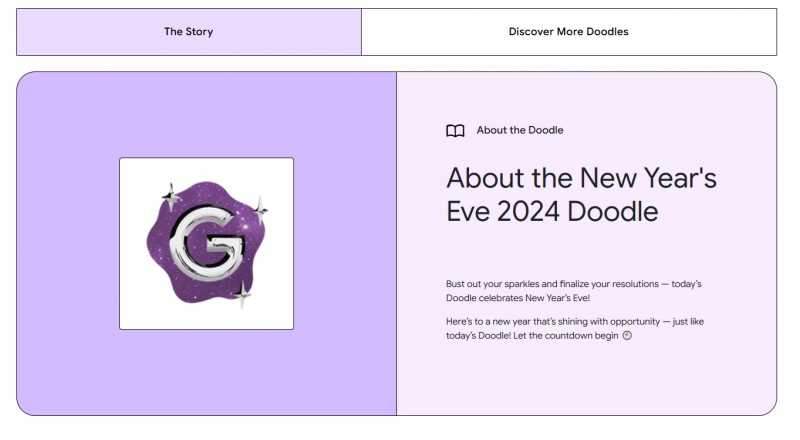Click the New Year's Eve doodle thumbnail

207,243
